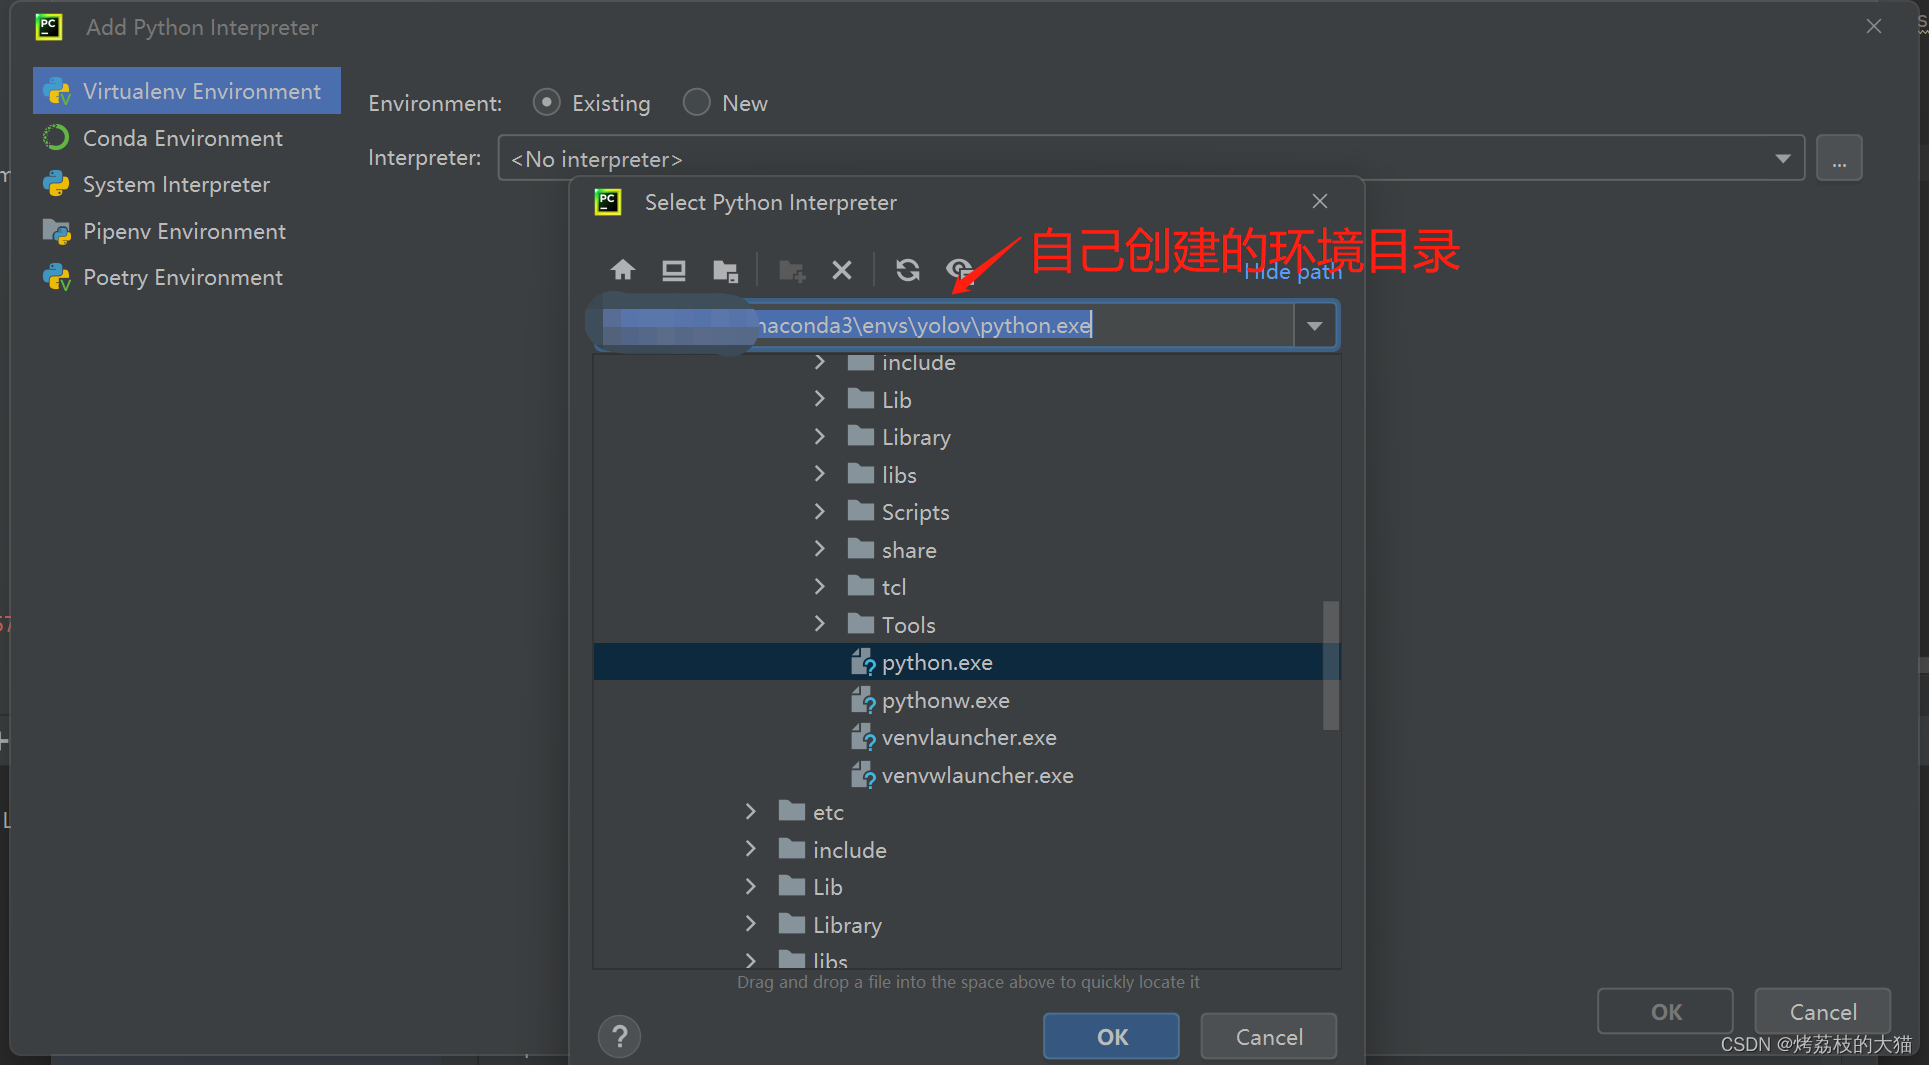Switch to Conda Environment section
The width and height of the screenshot is (1929, 1065).
182,138
